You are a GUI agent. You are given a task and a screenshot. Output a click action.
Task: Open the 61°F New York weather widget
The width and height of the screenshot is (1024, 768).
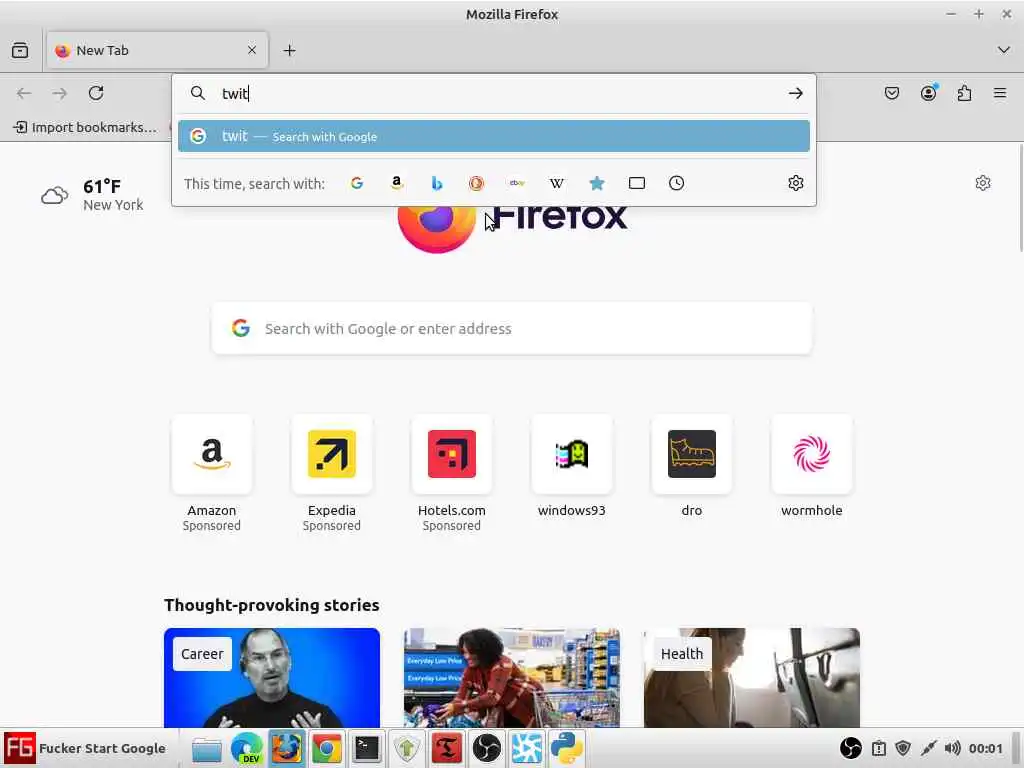[x=92, y=195]
